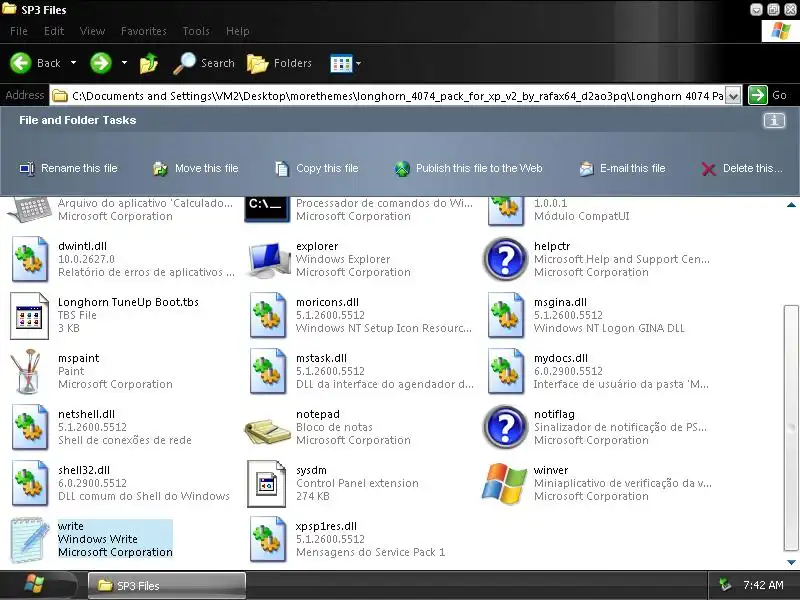
Task: Open the Tools menu
Action: [x=196, y=31]
